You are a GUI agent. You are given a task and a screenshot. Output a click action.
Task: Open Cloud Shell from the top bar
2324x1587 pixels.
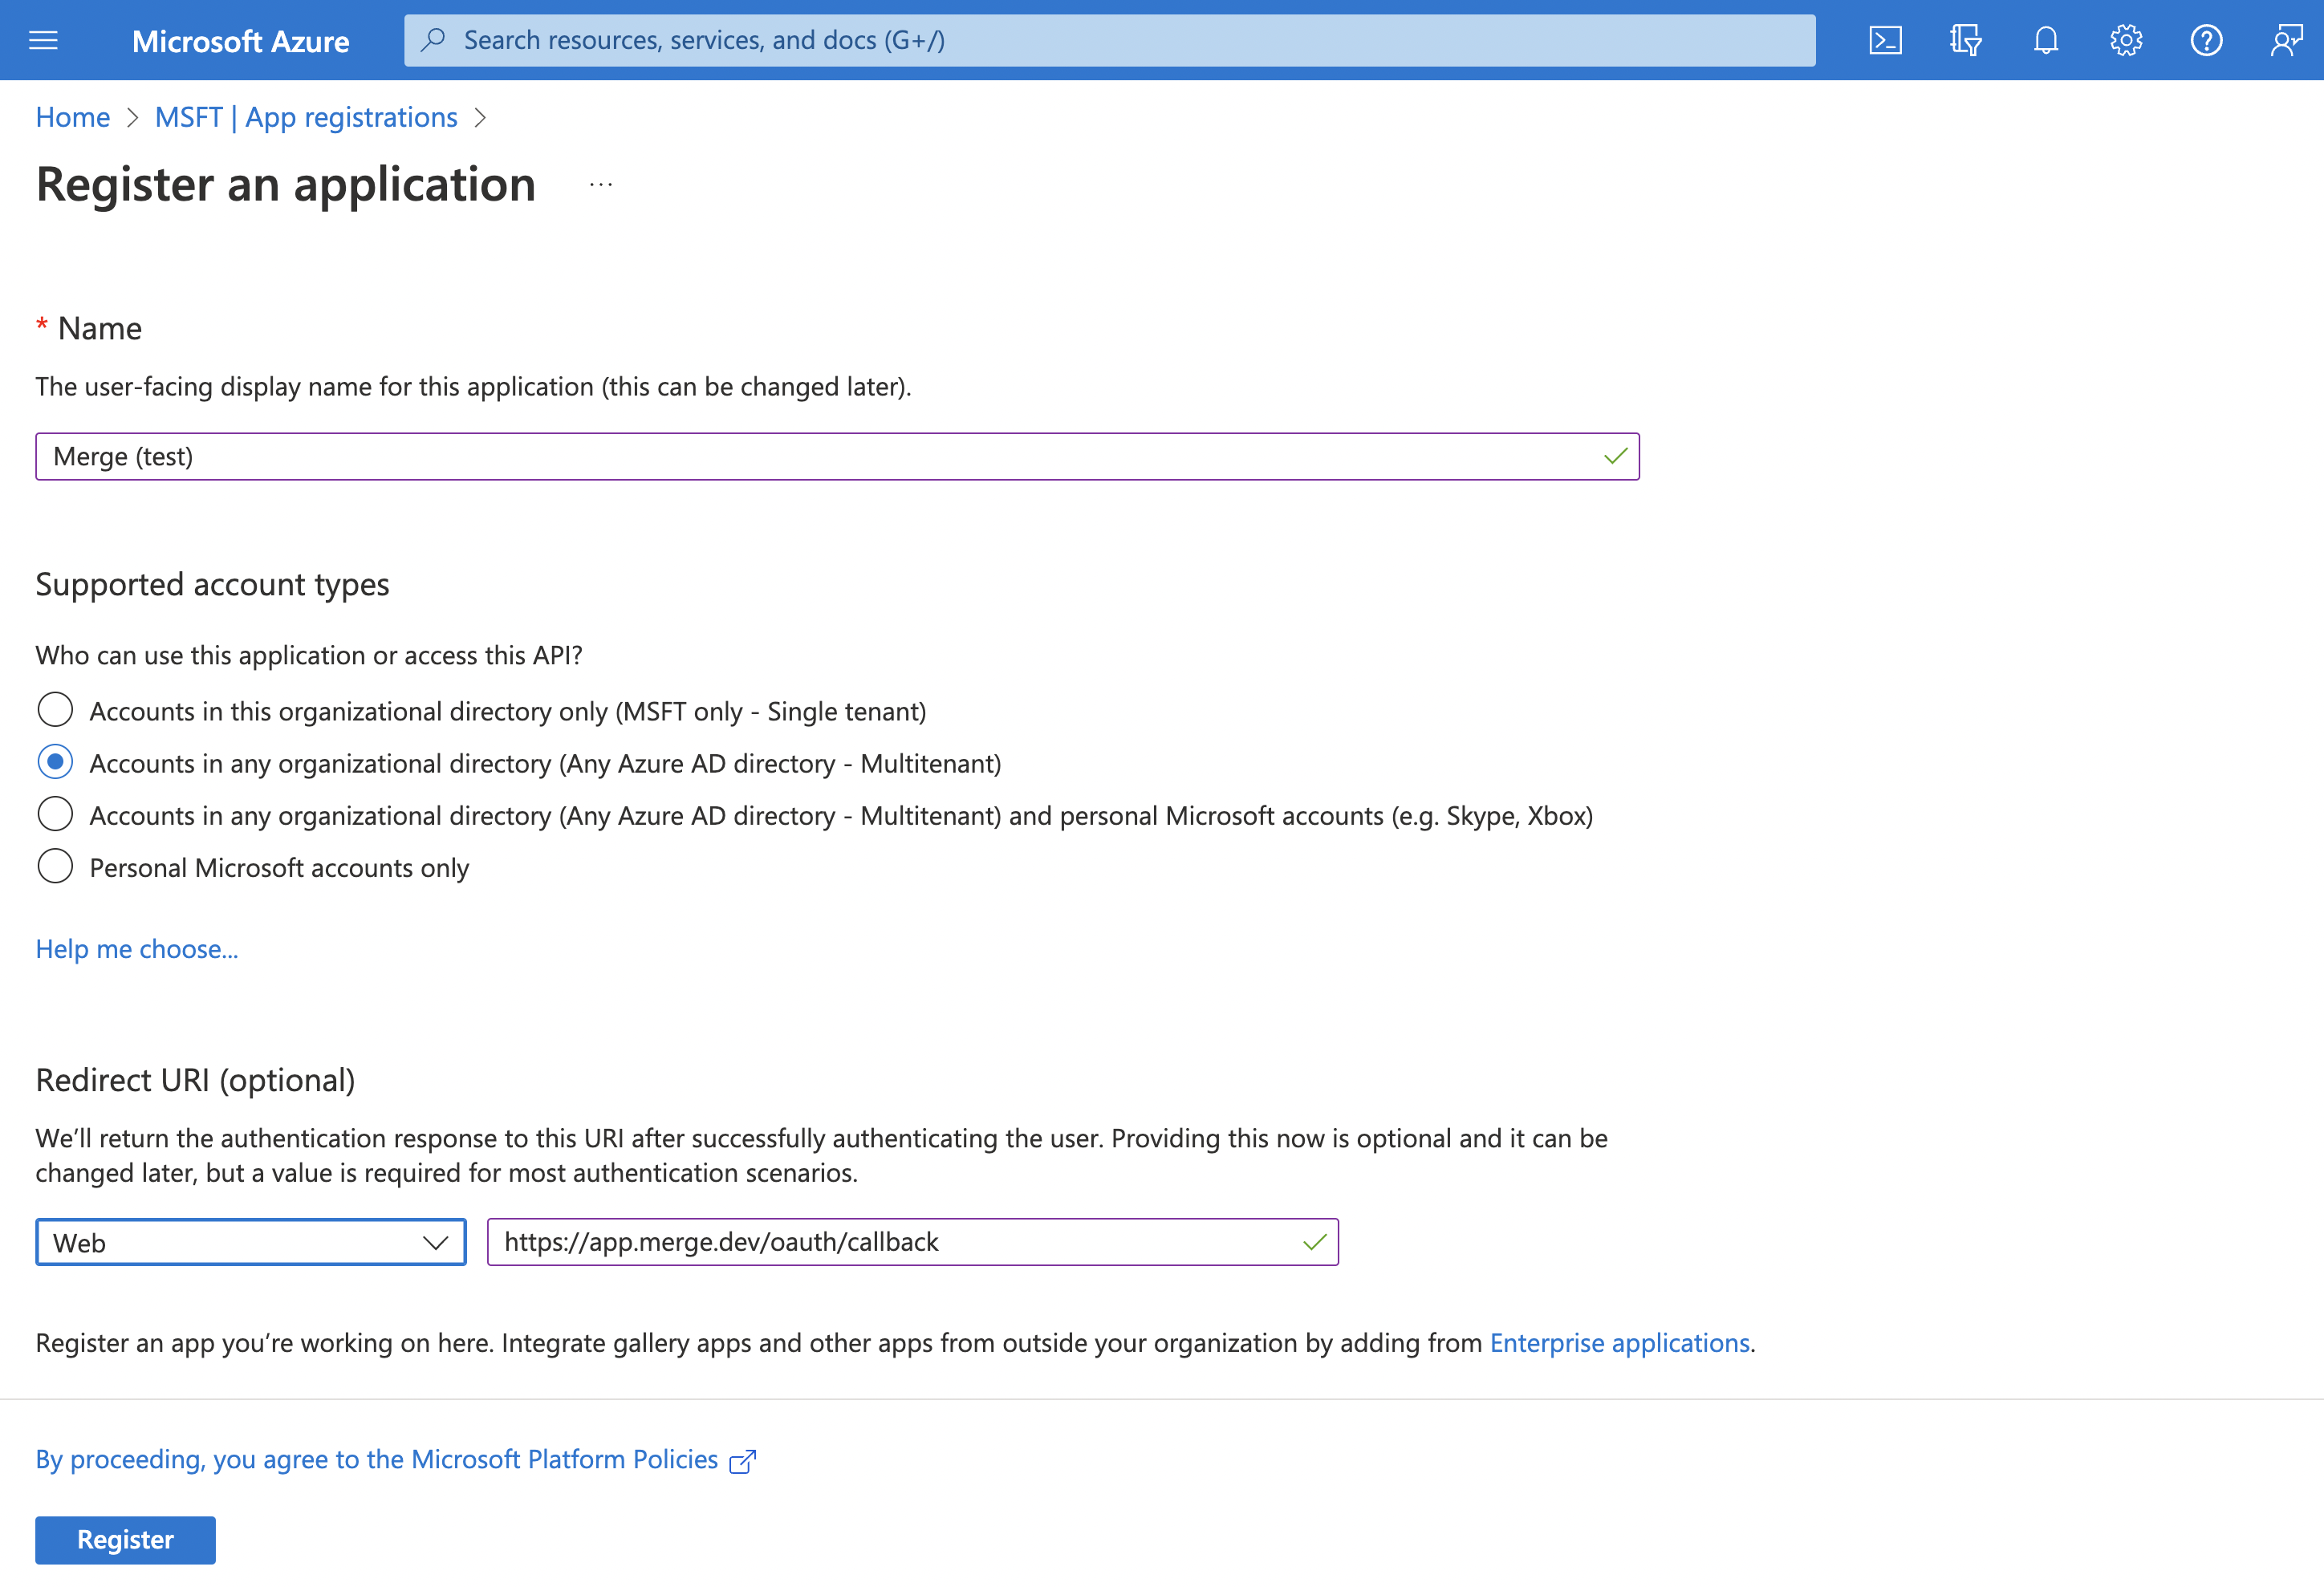tap(1885, 40)
